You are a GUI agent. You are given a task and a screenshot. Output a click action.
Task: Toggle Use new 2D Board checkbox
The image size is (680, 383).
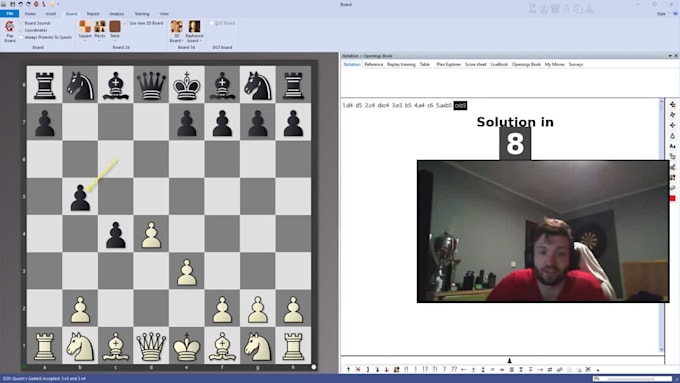[x=126, y=23]
